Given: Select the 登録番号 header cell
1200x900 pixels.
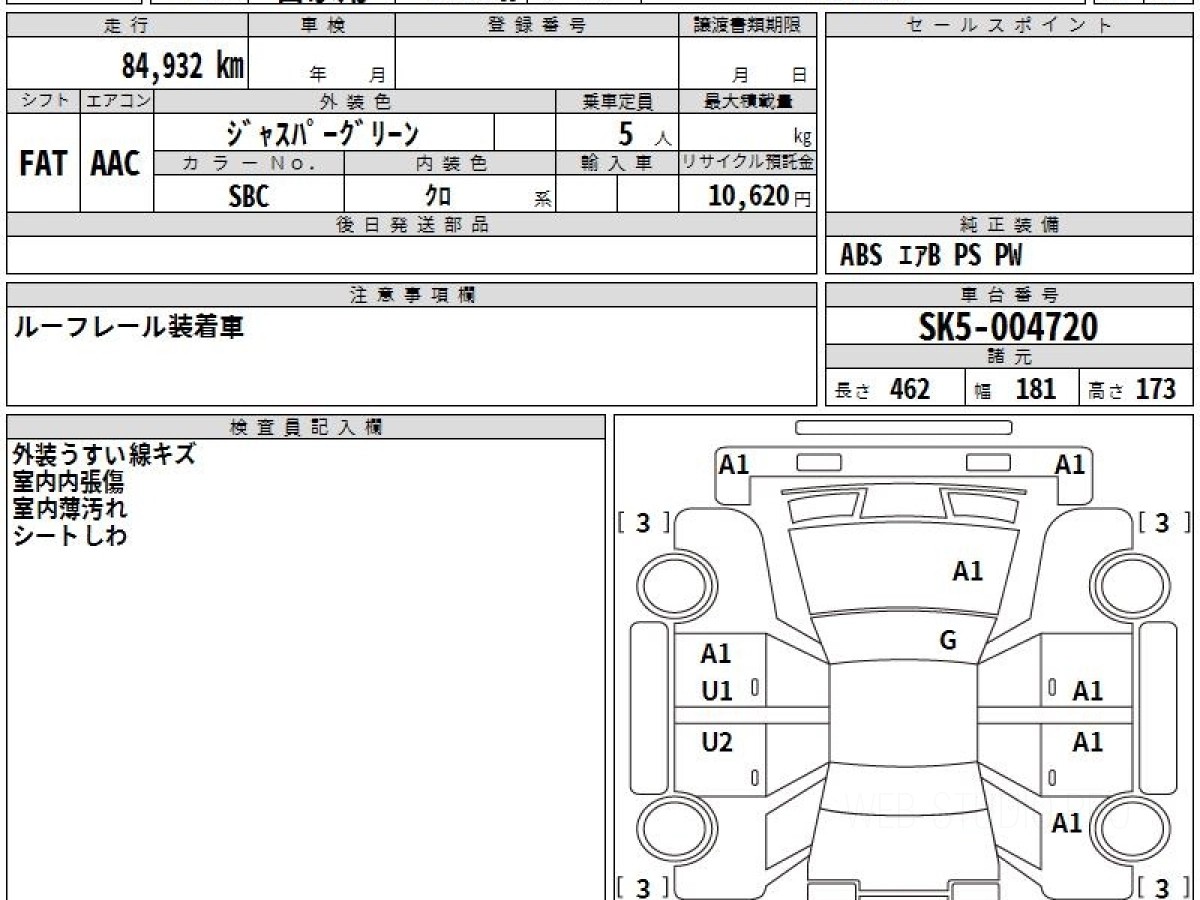Looking at the screenshot, I should (x=537, y=26).
